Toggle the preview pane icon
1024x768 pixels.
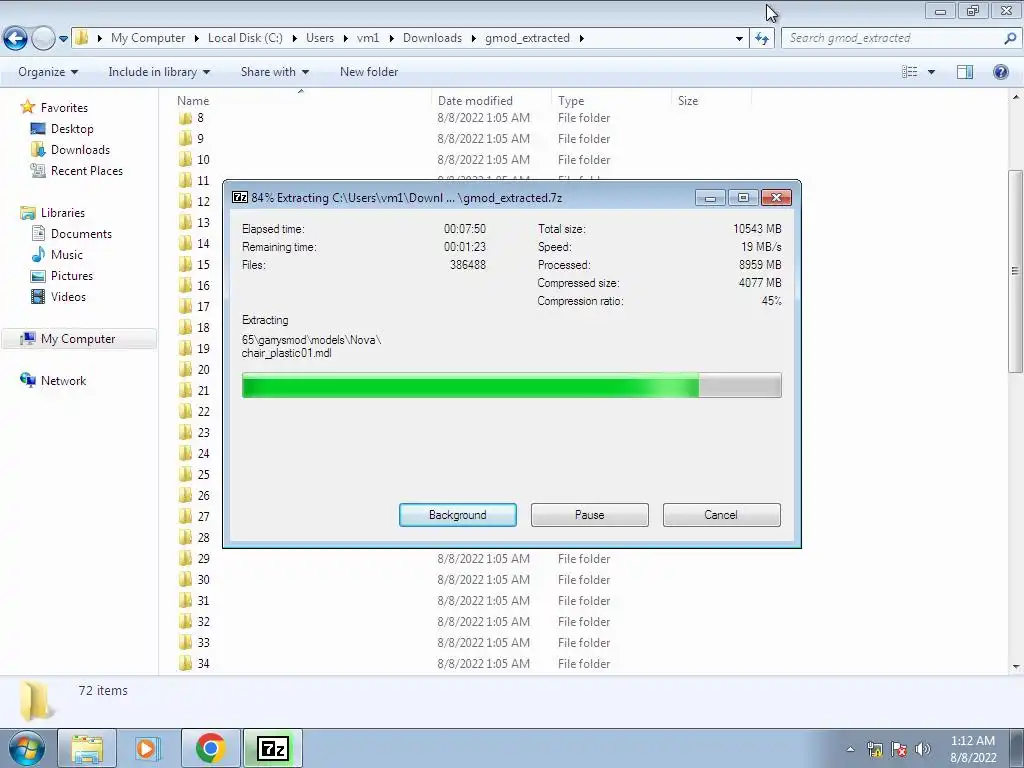tap(965, 72)
